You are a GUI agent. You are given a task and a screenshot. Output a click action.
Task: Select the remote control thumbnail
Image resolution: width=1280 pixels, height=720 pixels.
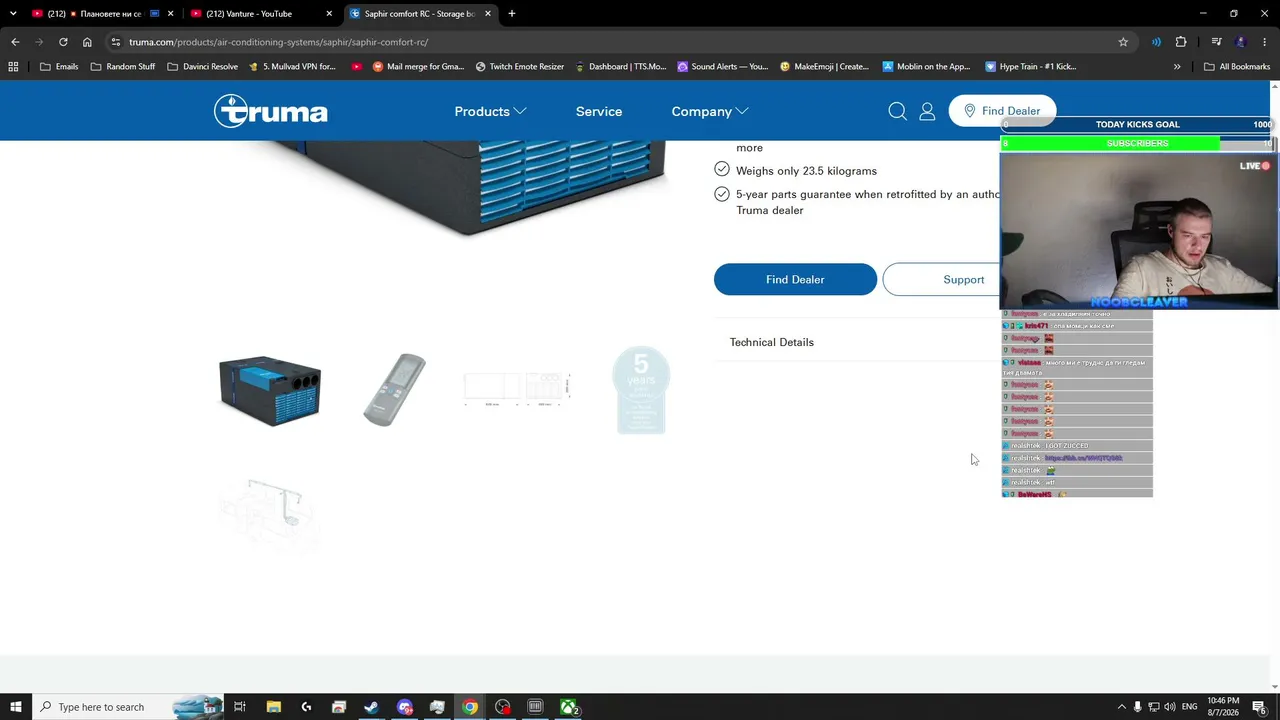[394, 390]
